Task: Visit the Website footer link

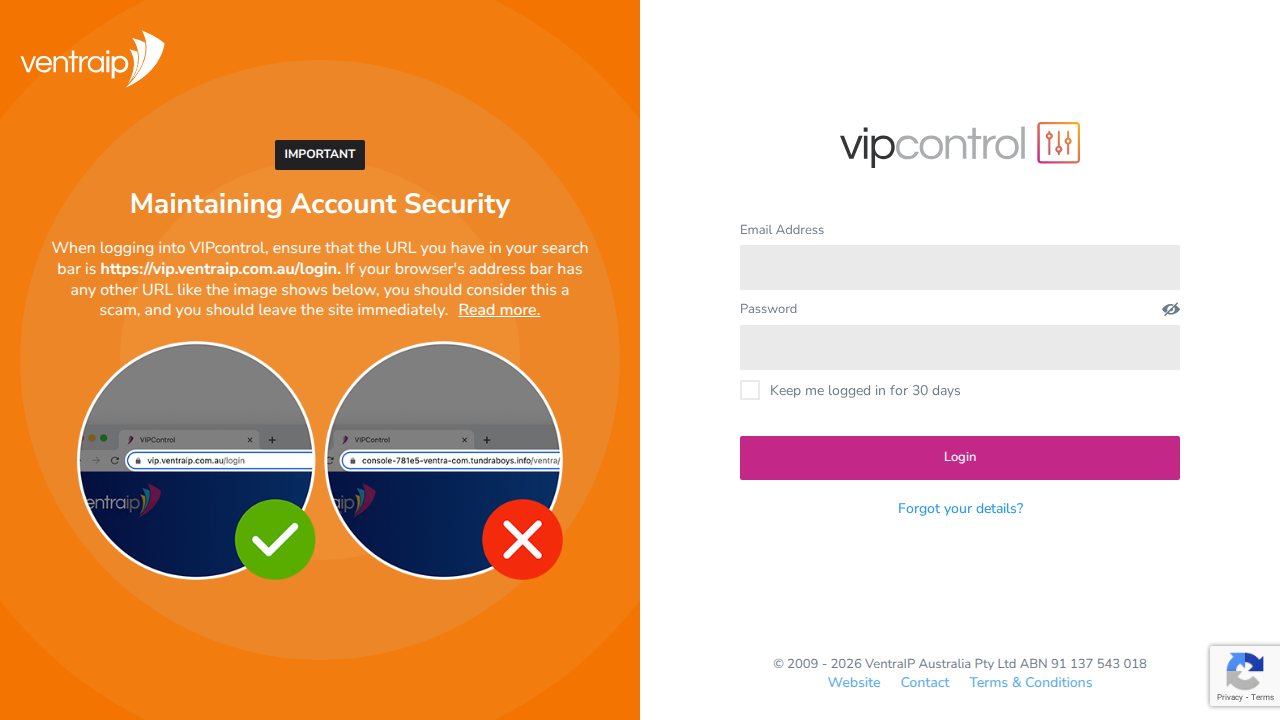Action: pos(854,682)
